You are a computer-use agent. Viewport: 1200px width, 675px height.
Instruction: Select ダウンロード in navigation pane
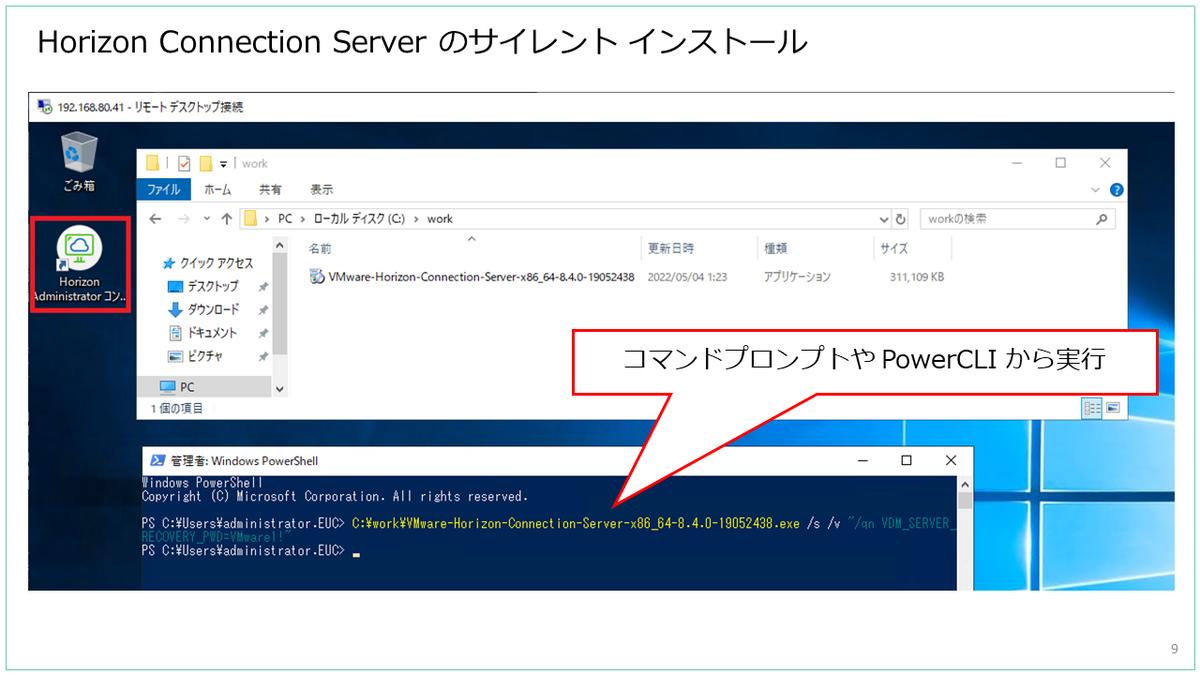point(204,309)
